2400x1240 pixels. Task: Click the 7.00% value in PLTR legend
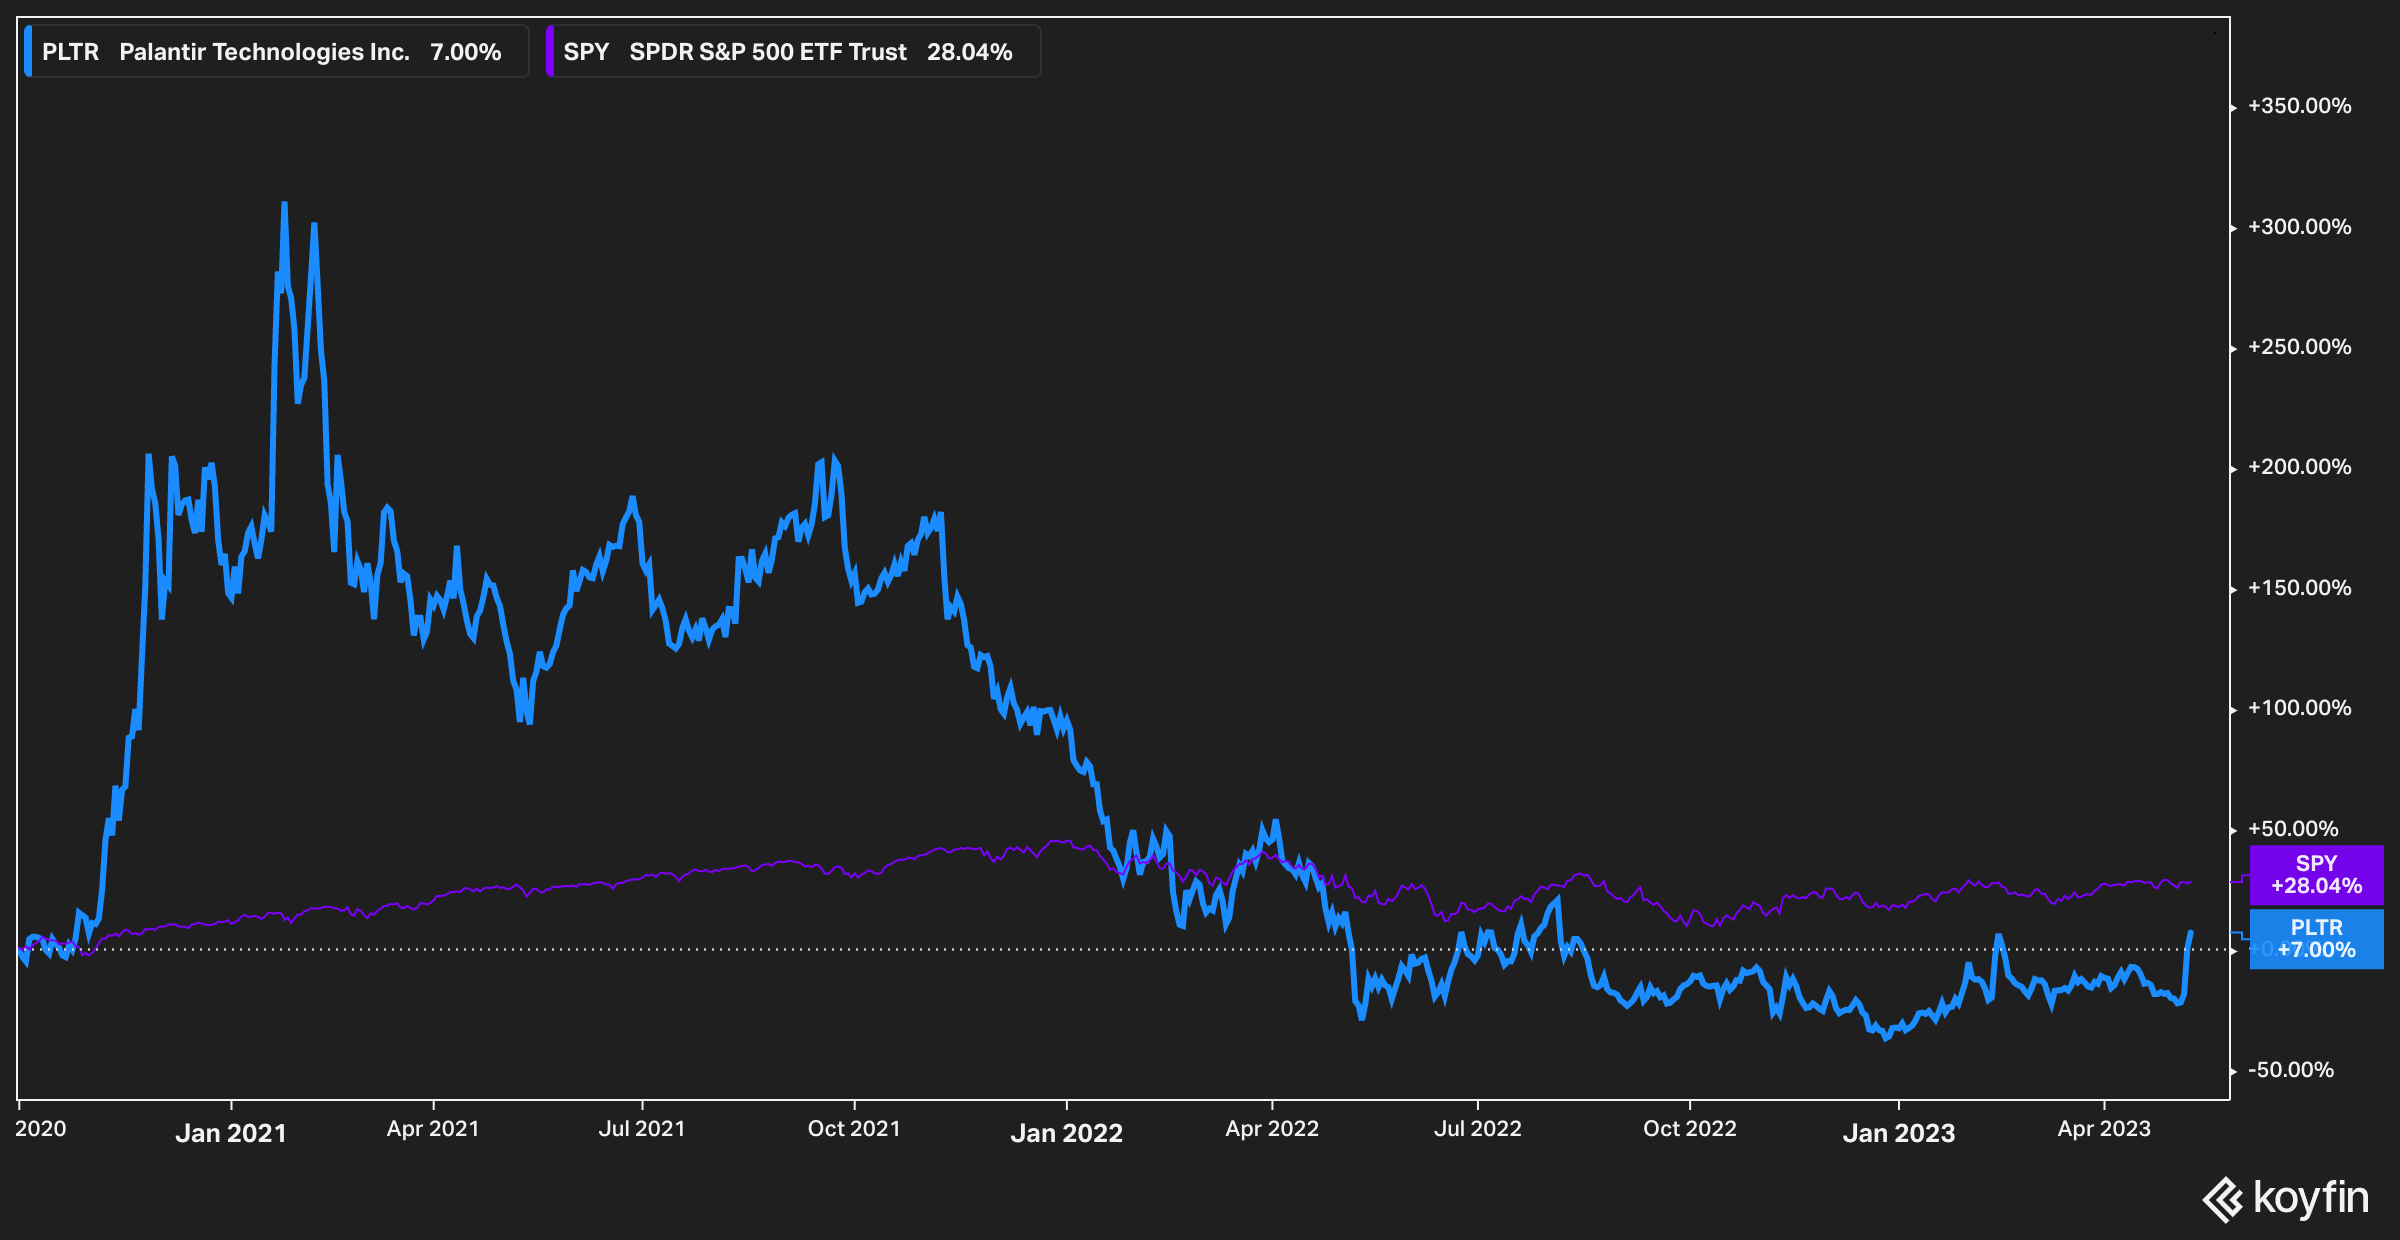[x=465, y=52]
